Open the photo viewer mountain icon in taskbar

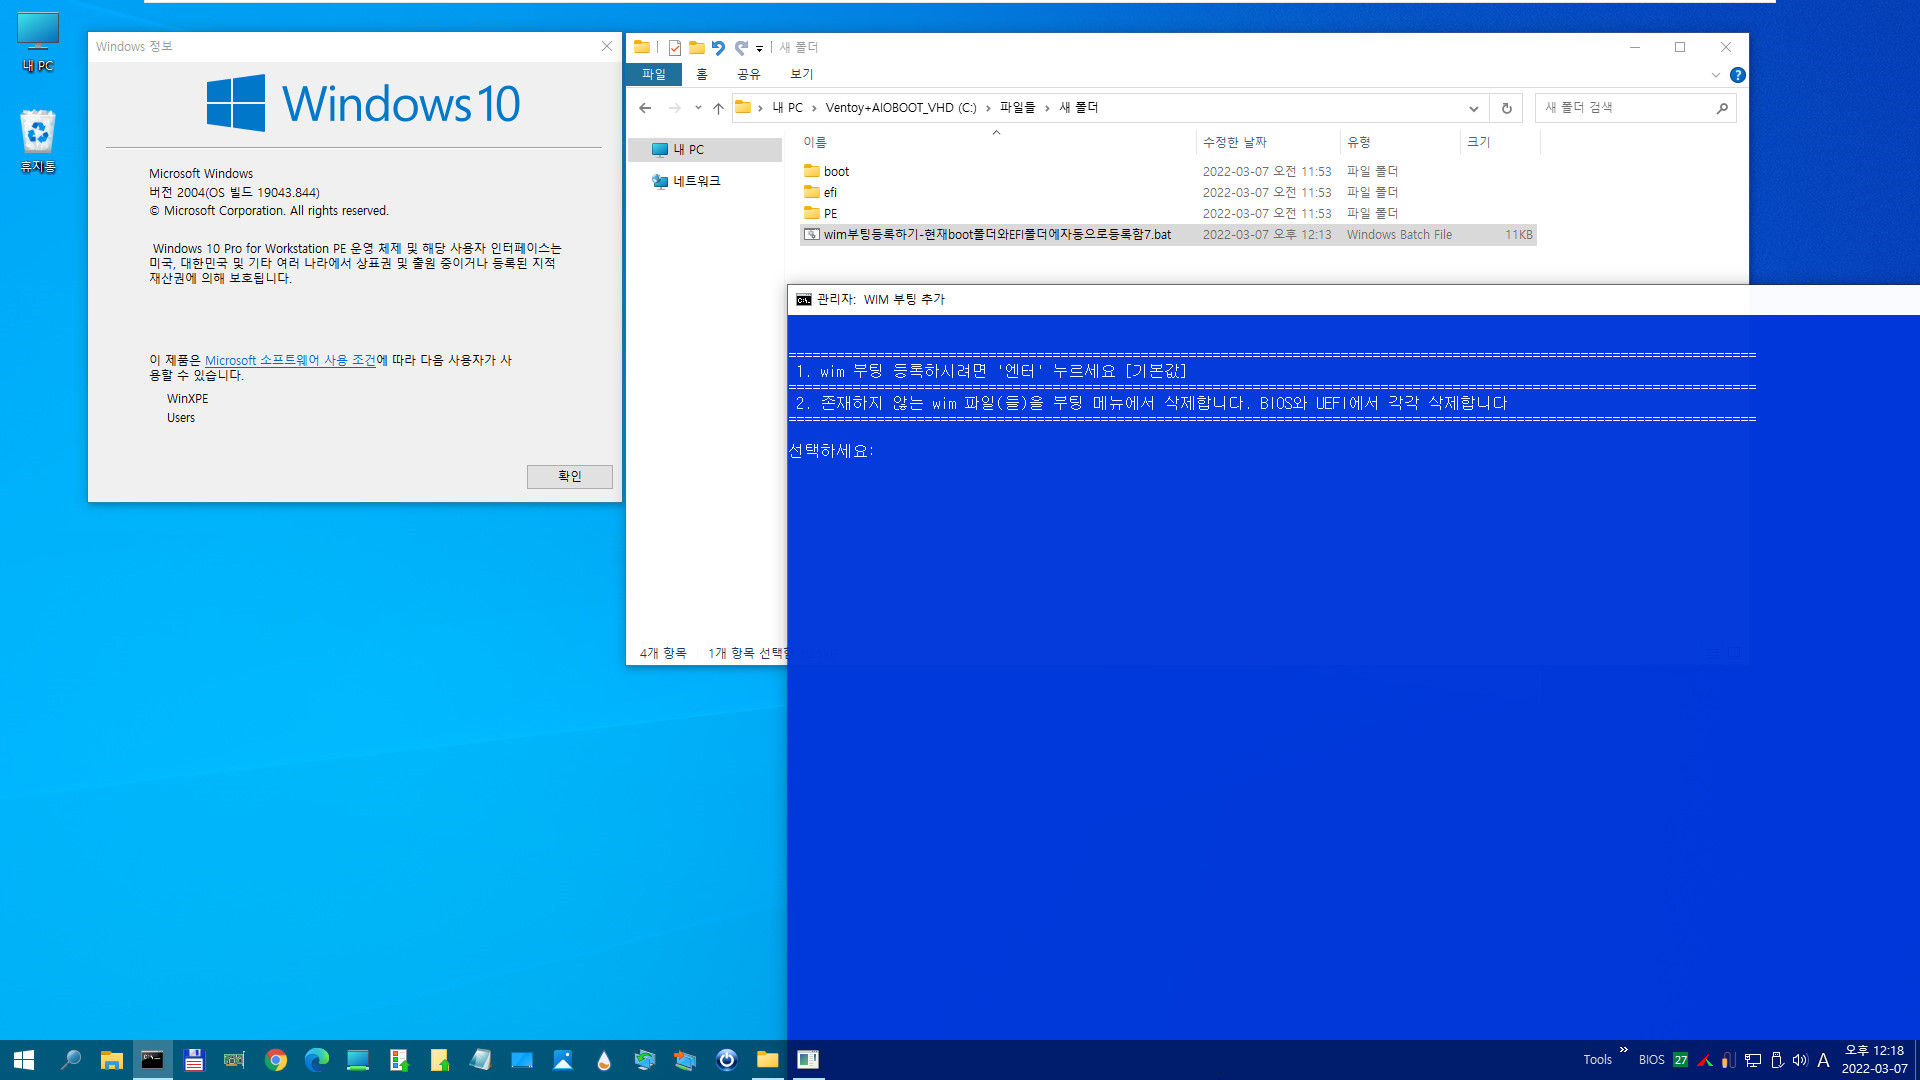tap(563, 1060)
